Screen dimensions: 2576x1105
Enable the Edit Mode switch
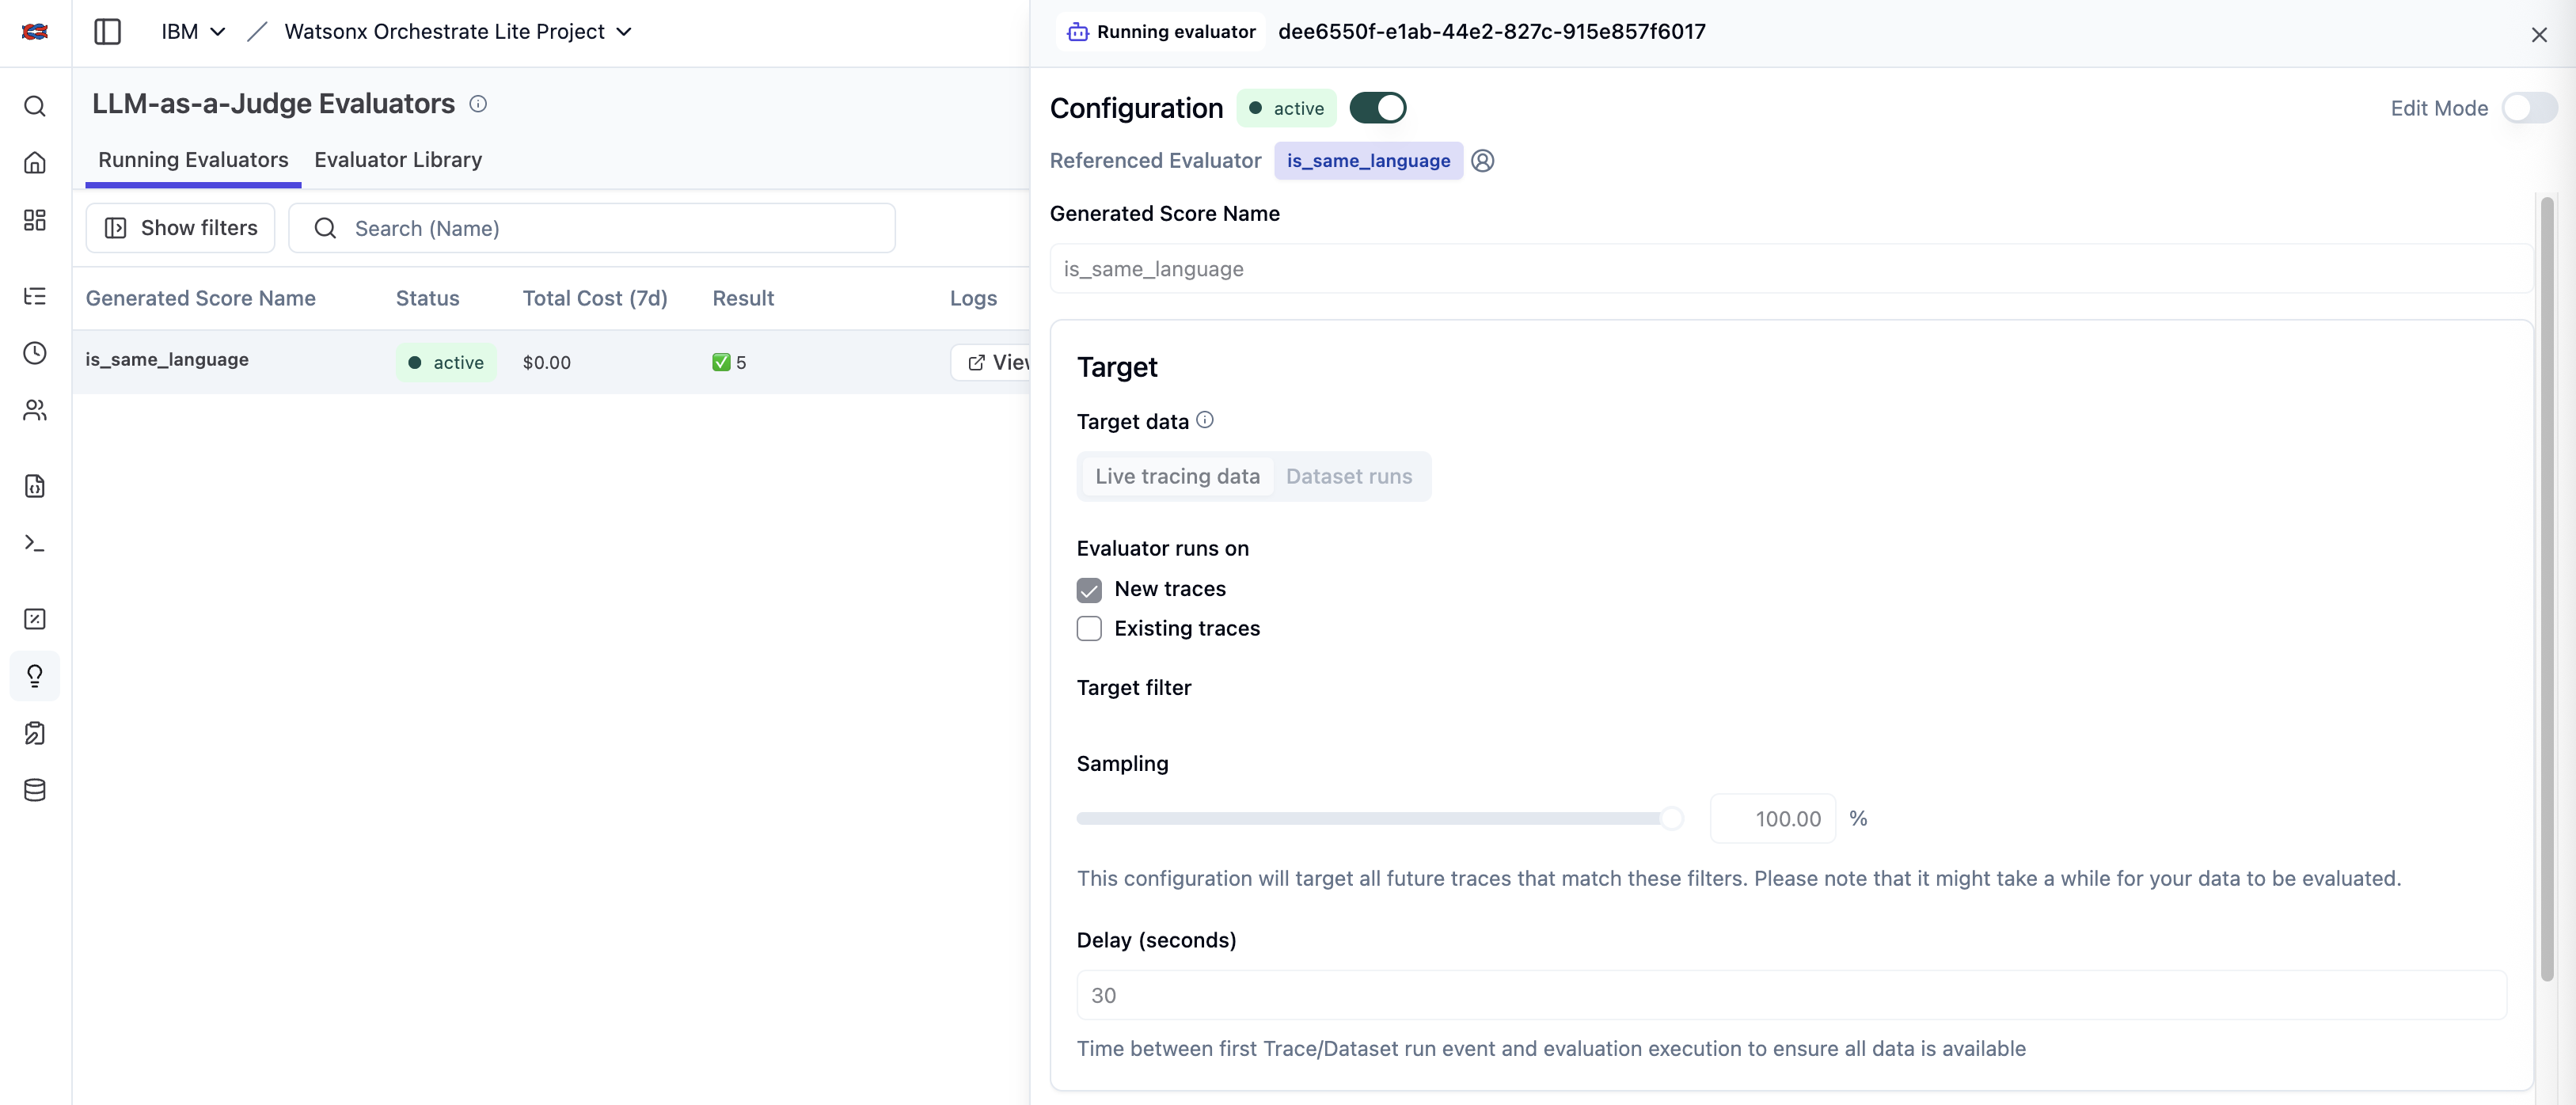click(x=2528, y=108)
